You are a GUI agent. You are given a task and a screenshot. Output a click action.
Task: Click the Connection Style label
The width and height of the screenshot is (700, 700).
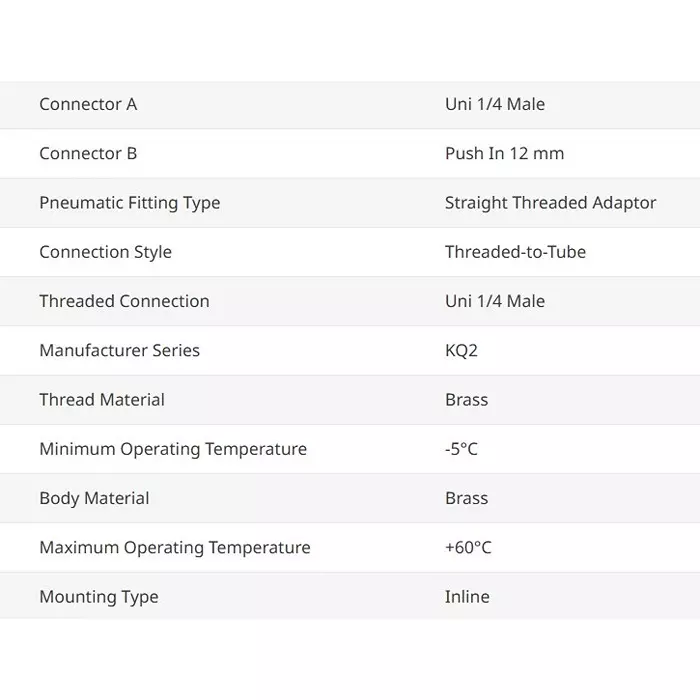[105, 252]
